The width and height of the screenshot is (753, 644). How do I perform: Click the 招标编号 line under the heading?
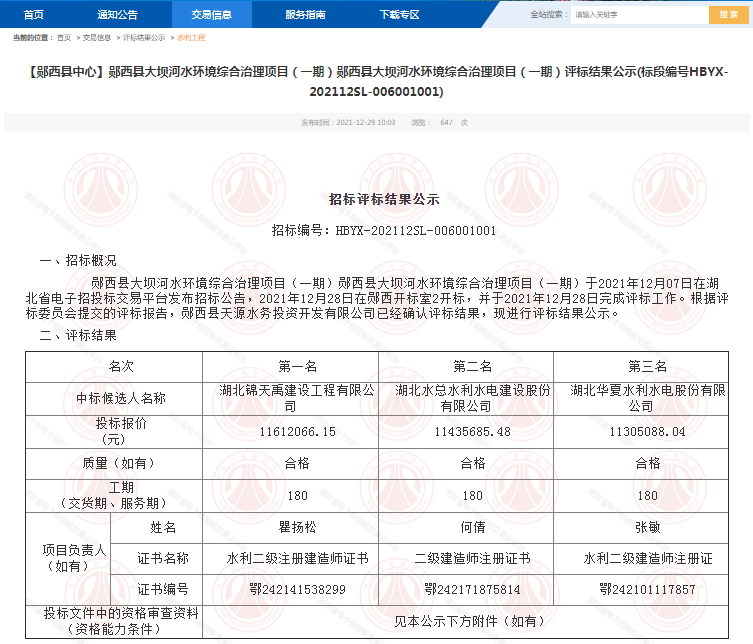click(x=384, y=230)
